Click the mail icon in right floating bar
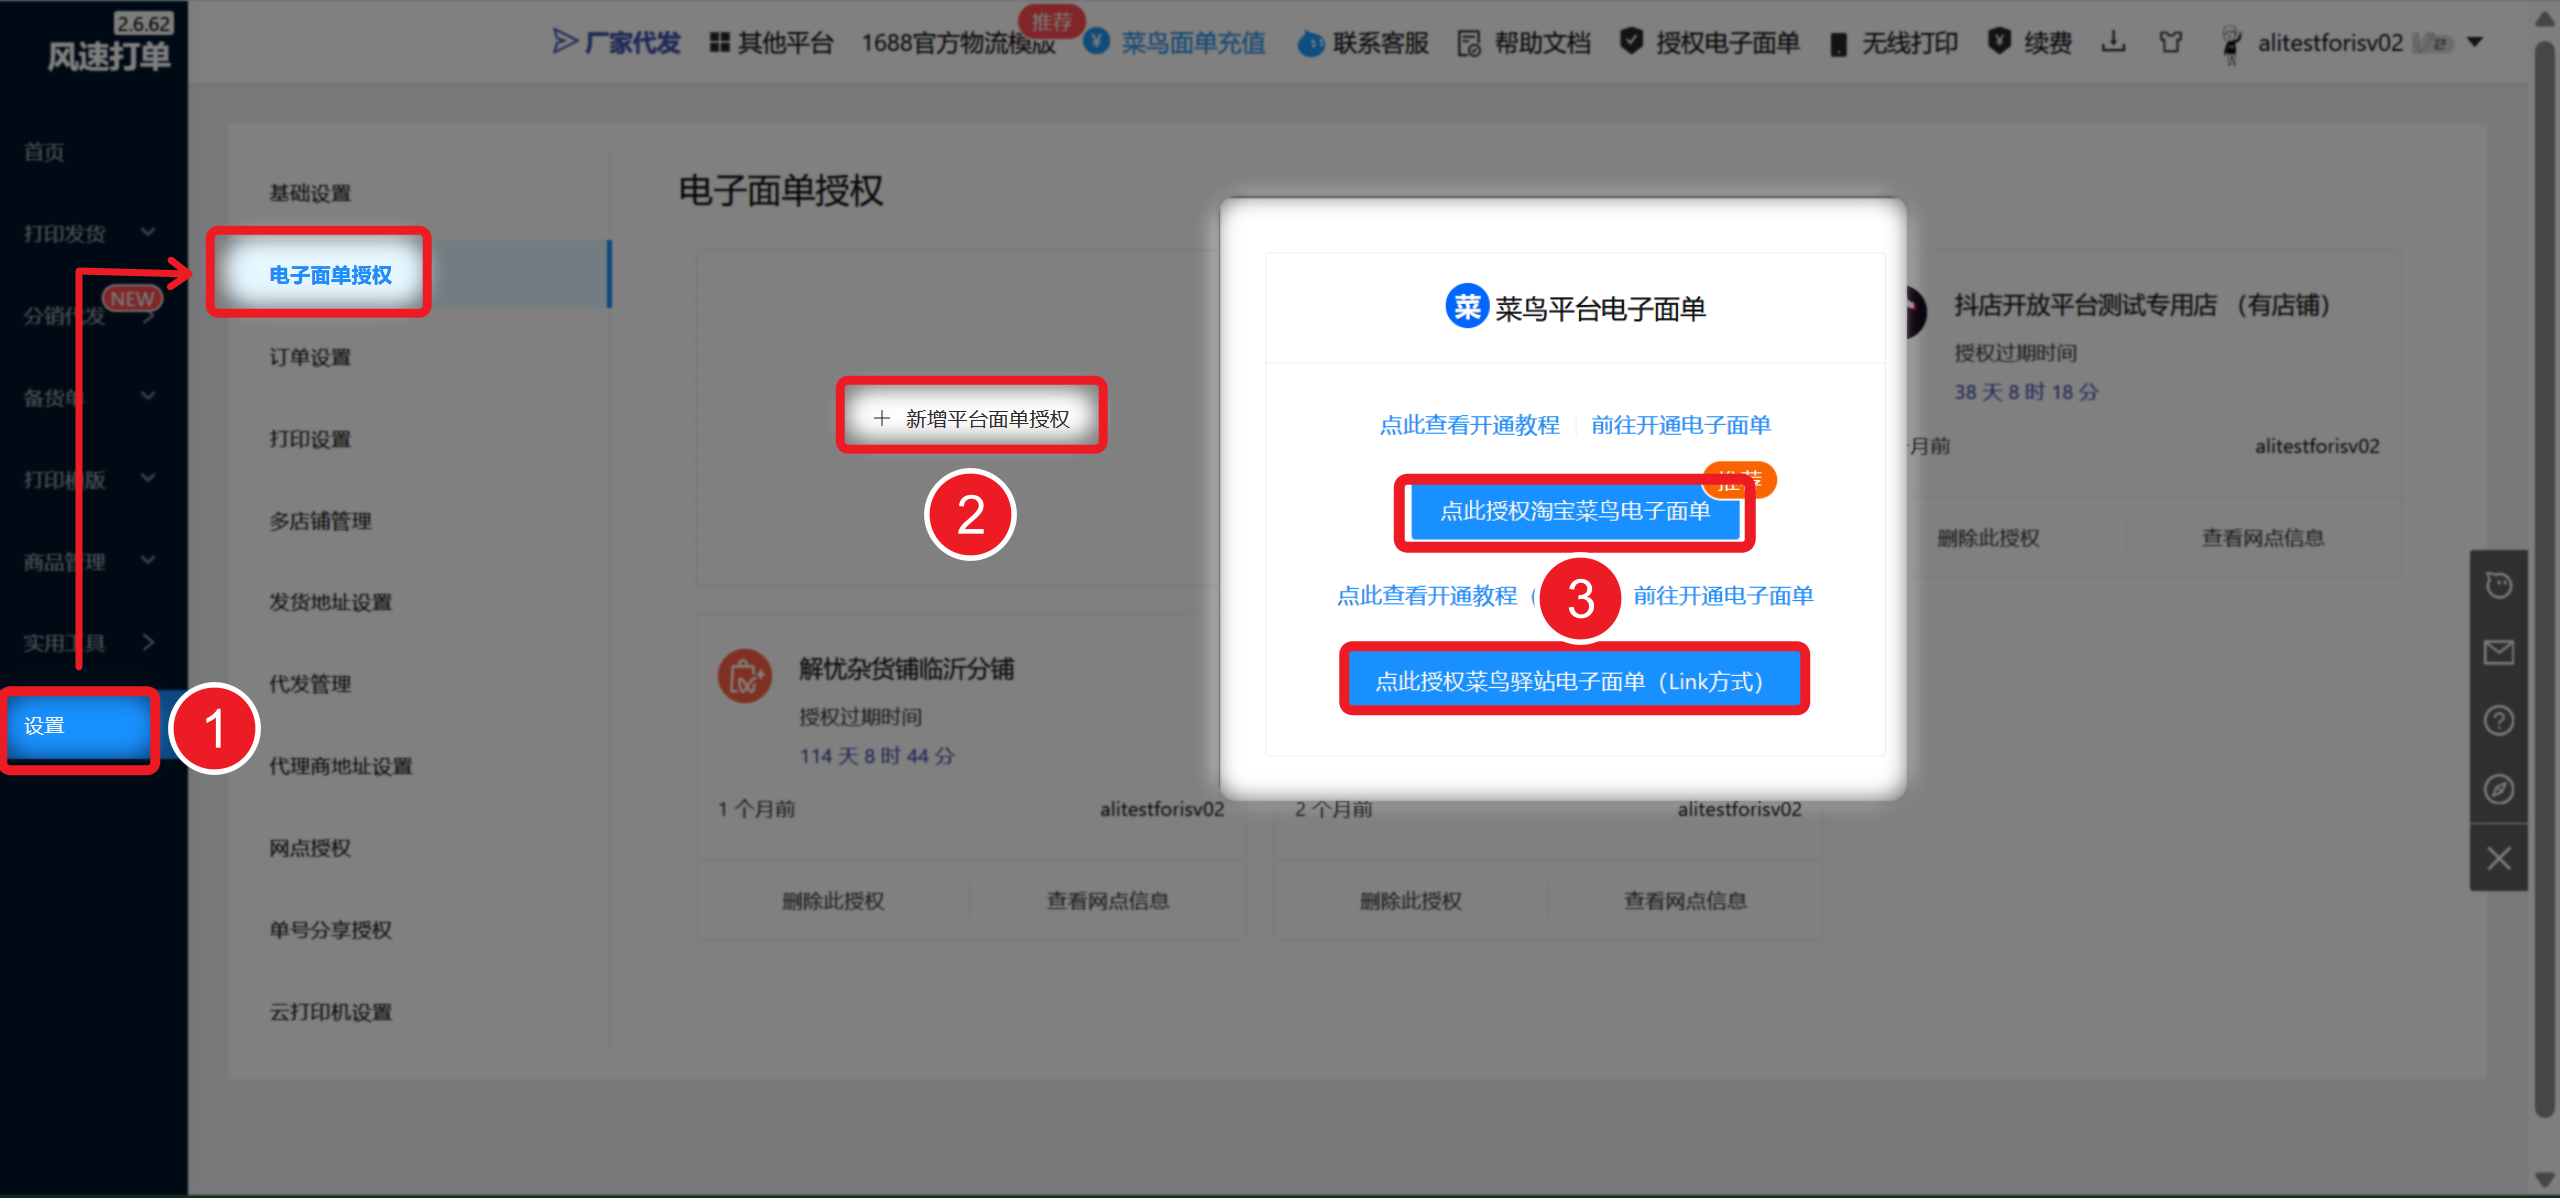This screenshot has width=2560, height=1198. pyautogui.click(x=2499, y=653)
